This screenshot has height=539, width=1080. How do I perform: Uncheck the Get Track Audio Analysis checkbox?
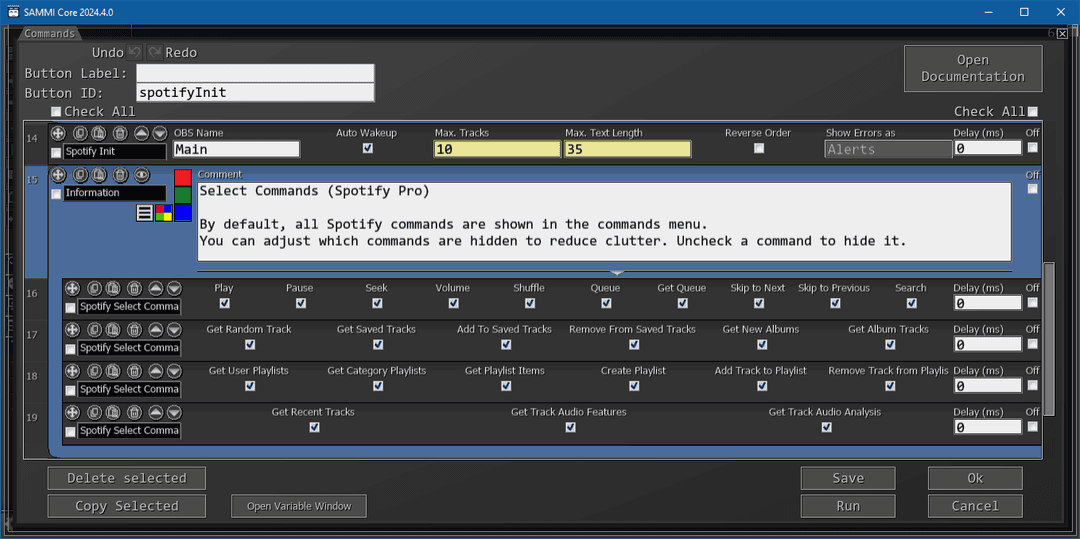[827, 427]
